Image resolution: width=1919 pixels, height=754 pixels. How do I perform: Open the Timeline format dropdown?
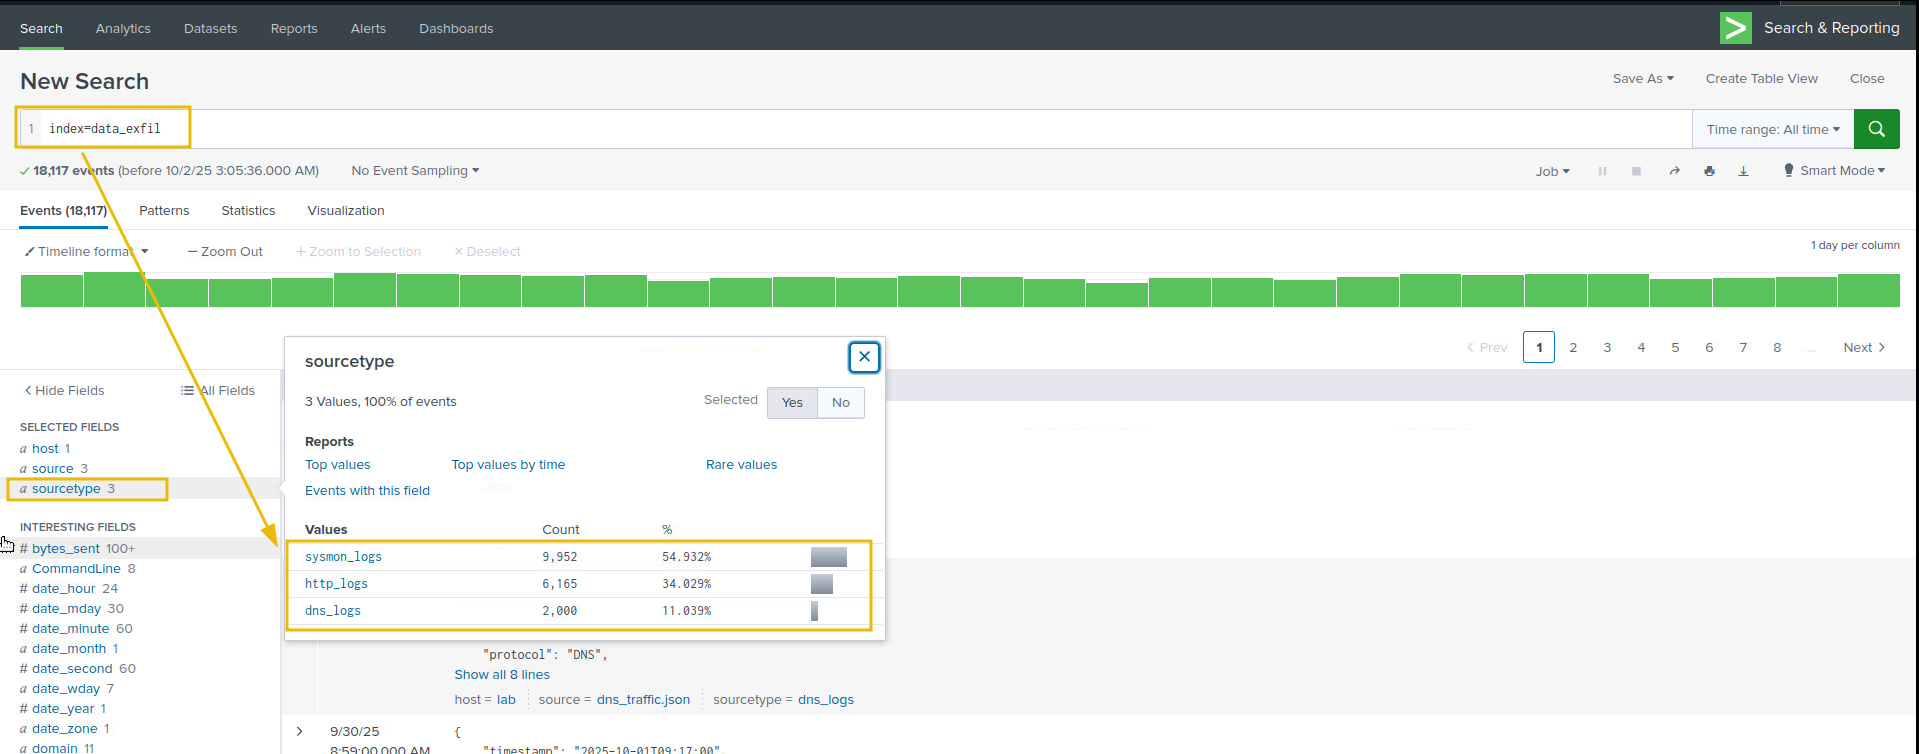pos(87,252)
